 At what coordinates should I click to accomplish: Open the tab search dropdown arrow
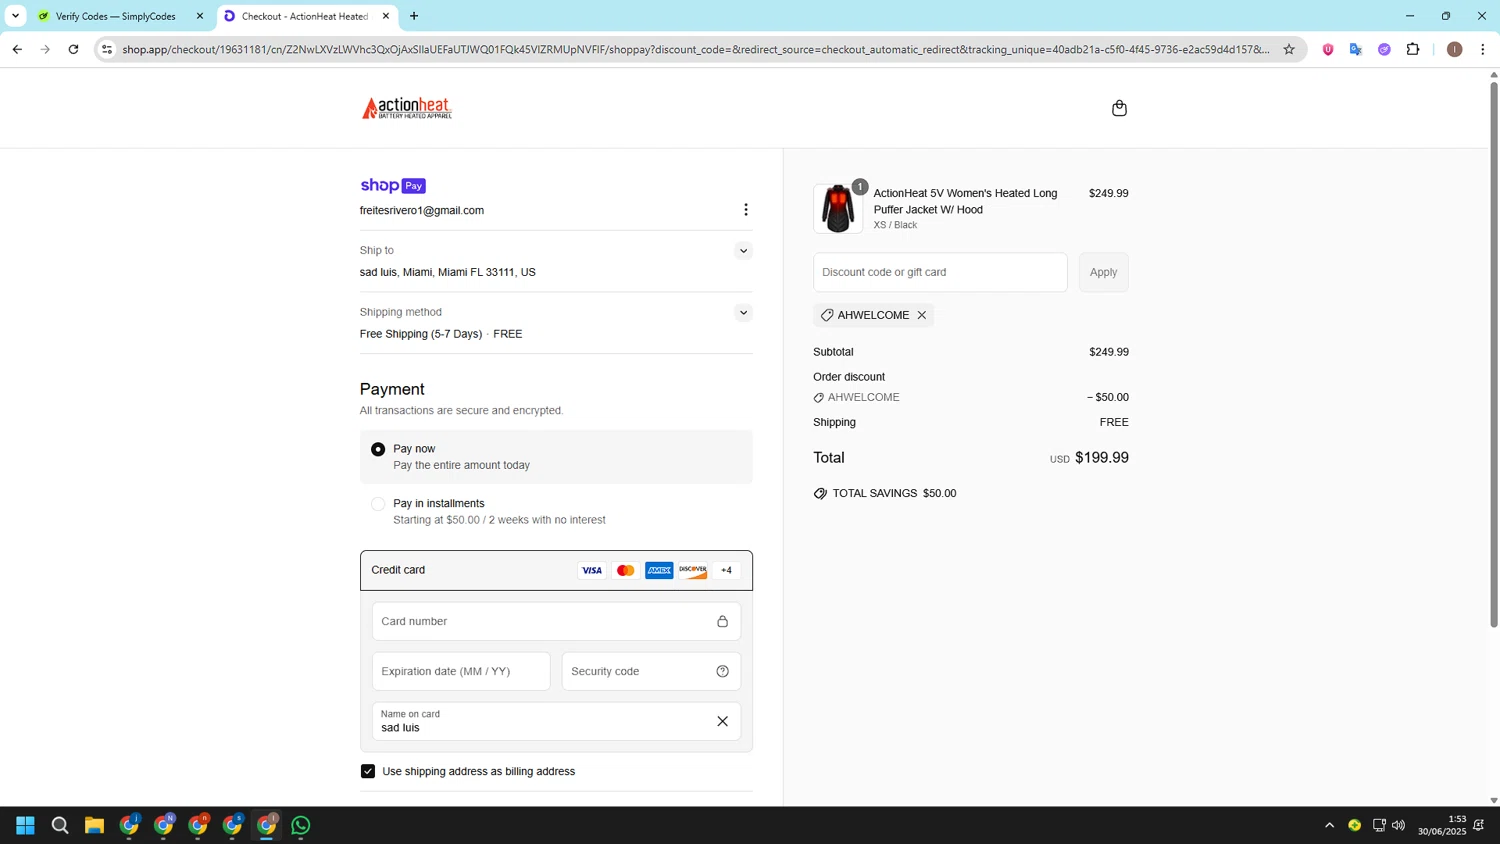pyautogui.click(x=15, y=16)
